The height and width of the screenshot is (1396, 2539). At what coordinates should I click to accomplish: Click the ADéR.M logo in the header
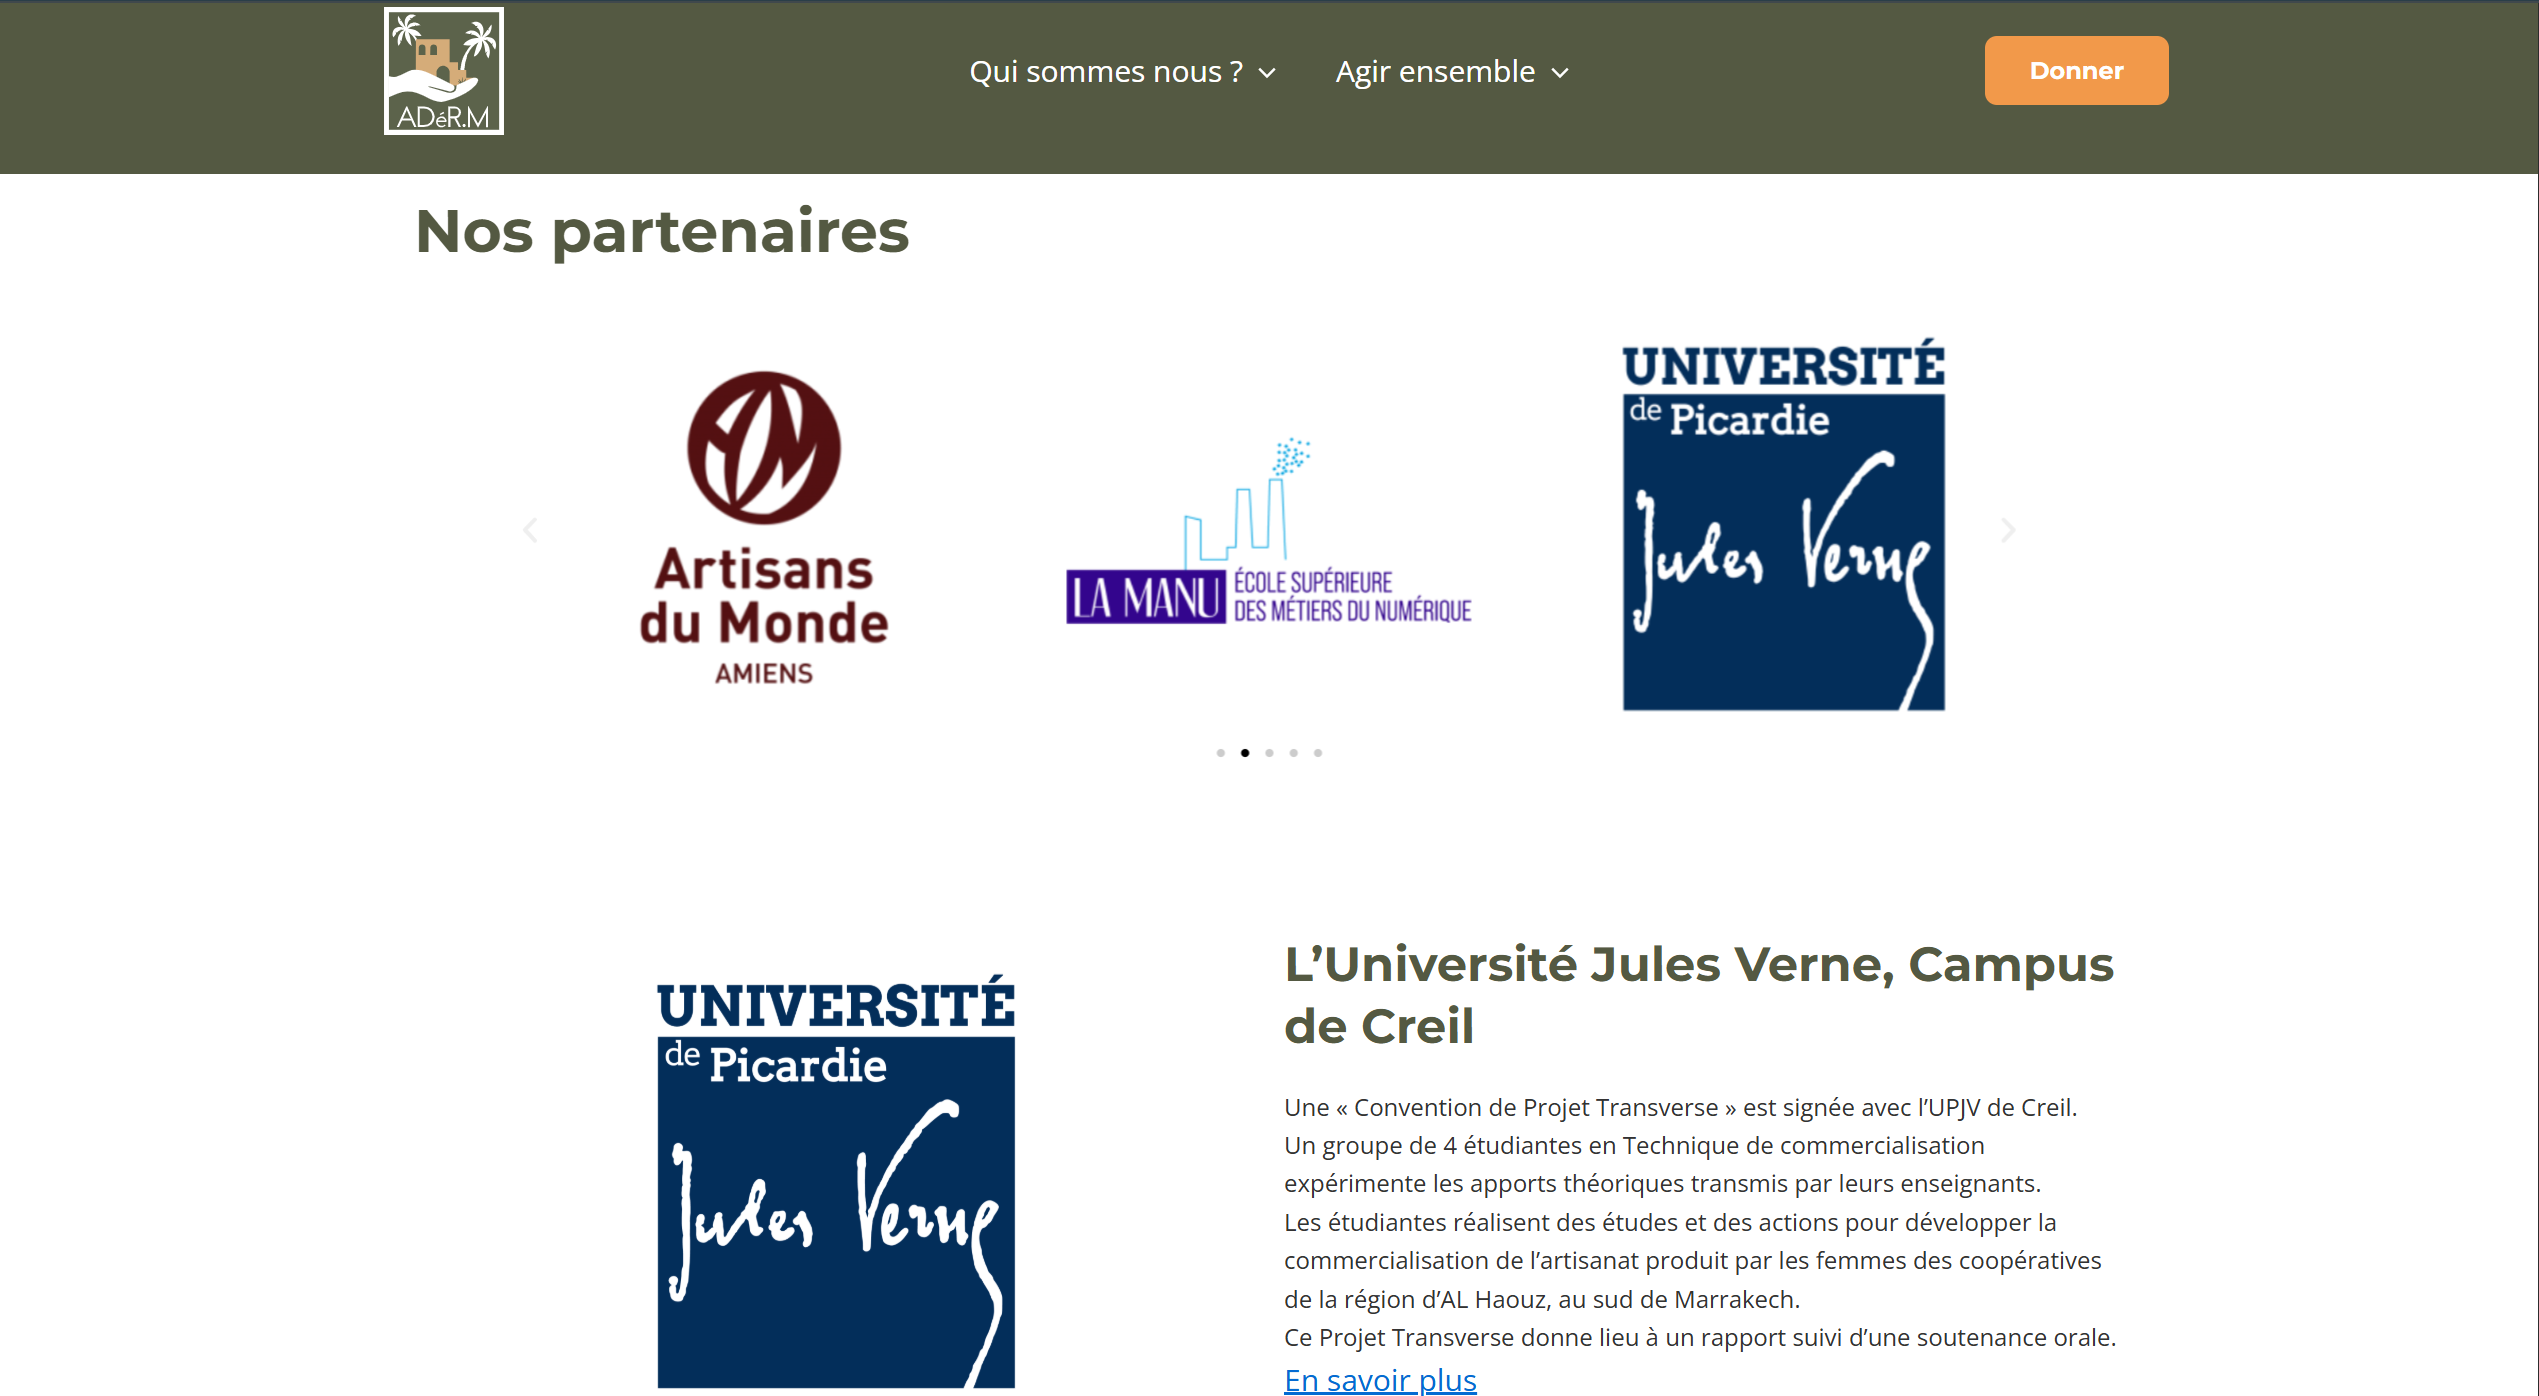tap(444, 71)
